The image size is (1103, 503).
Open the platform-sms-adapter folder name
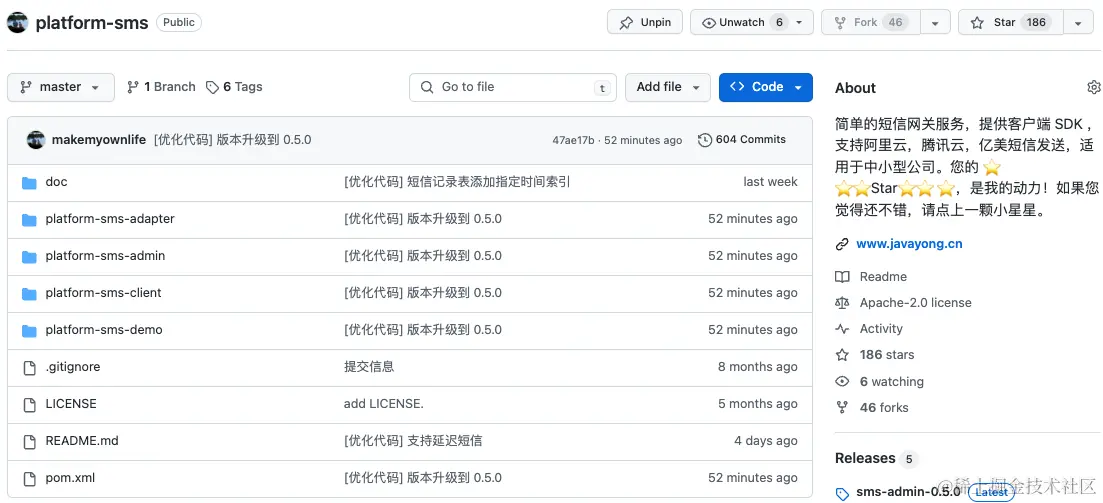110,219
